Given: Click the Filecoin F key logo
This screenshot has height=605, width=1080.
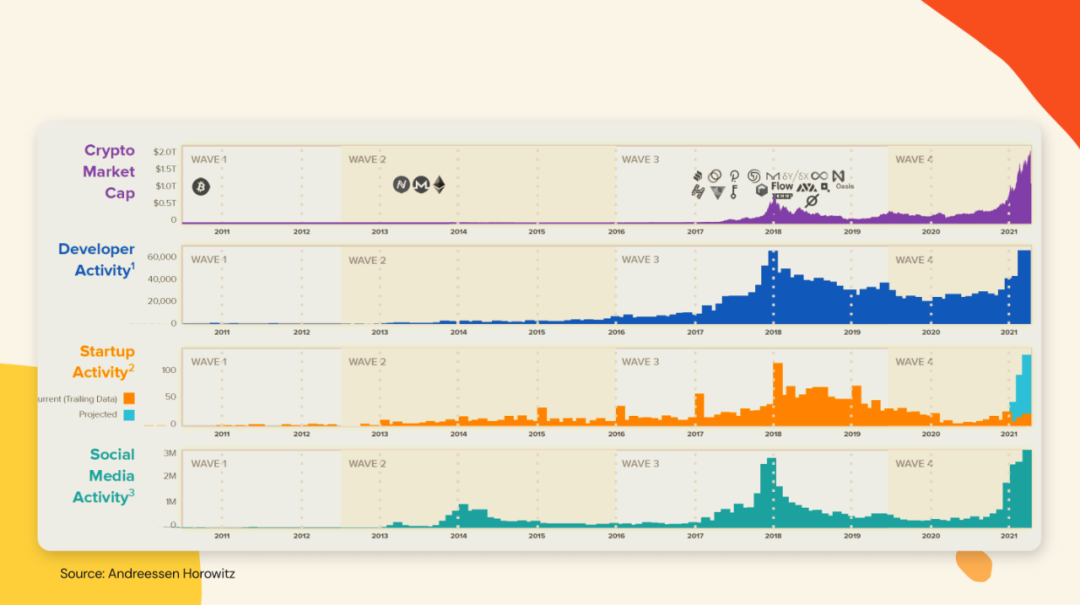Looking at the screenshot, I should 734,192.
